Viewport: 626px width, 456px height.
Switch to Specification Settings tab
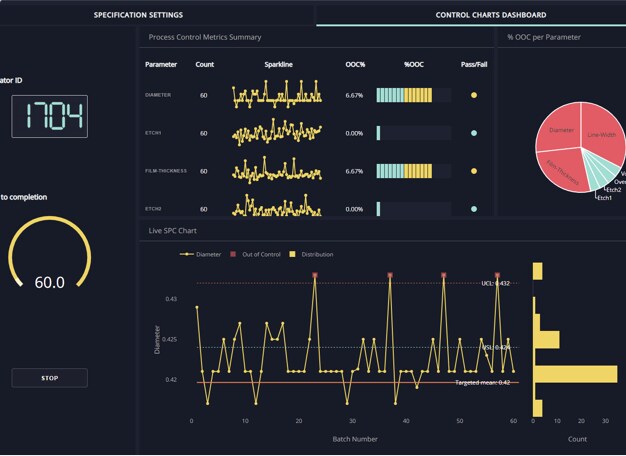(138, 15)
